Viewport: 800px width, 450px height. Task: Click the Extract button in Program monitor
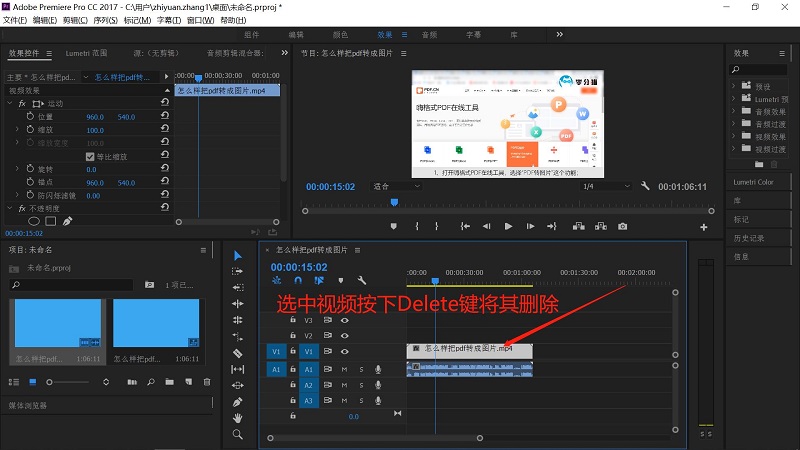tap(601, 226)
